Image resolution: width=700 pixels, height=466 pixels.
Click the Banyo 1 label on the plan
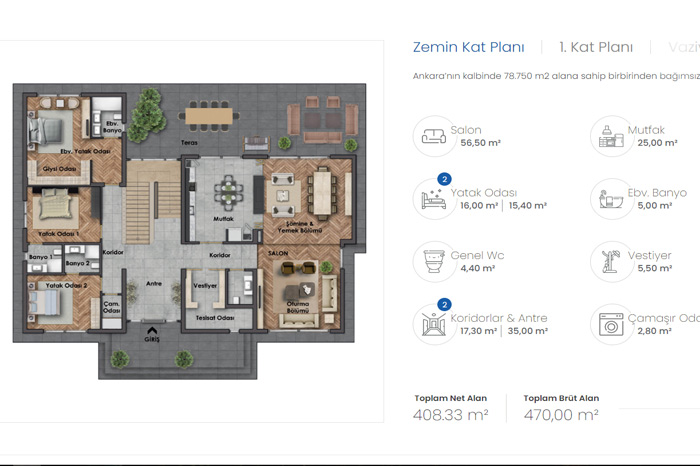pyautogui.click(x=41, y=257)
